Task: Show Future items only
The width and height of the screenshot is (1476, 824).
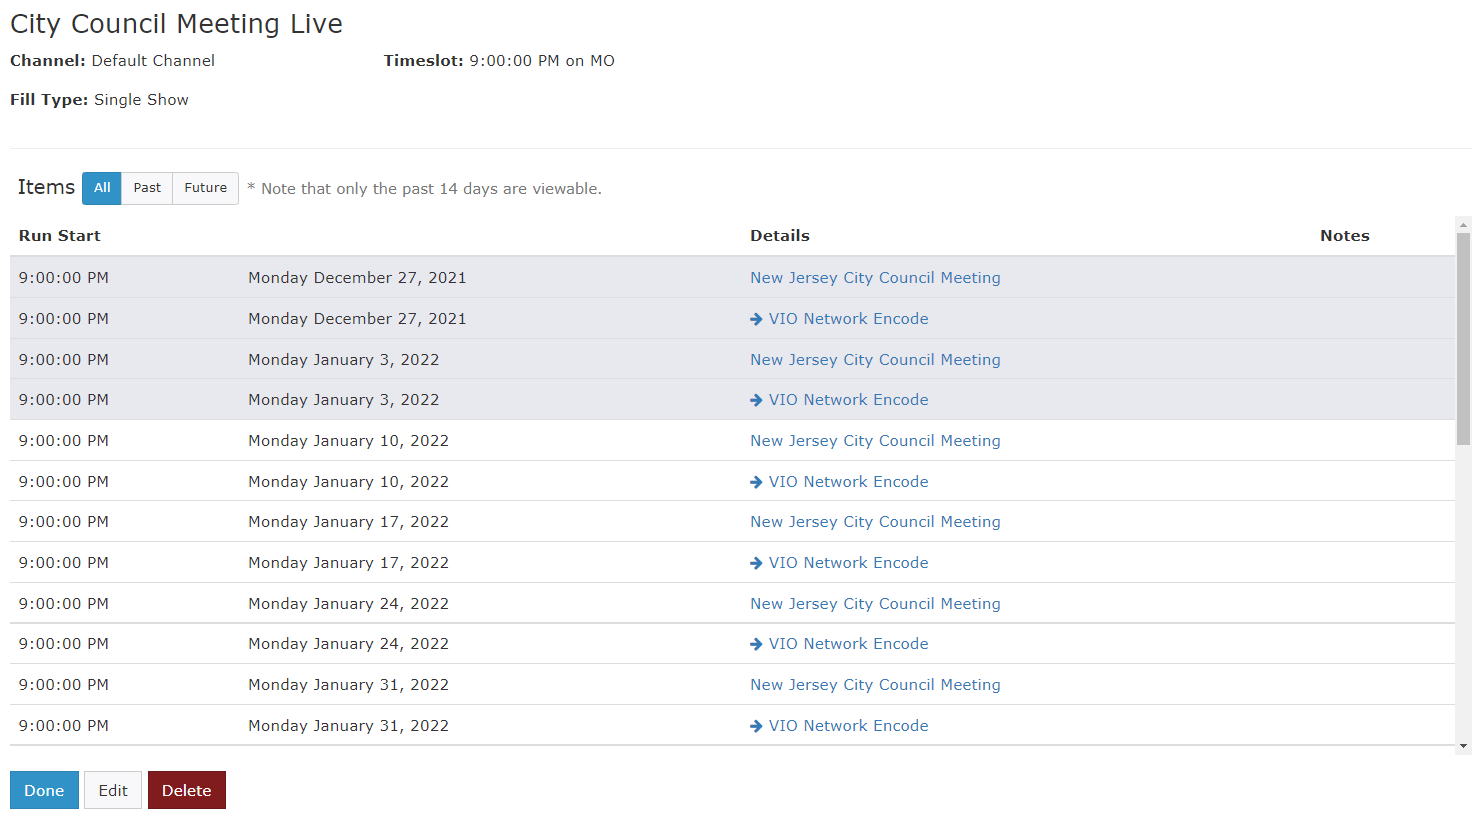Action: pyautogui.click(x=205, y=188)
